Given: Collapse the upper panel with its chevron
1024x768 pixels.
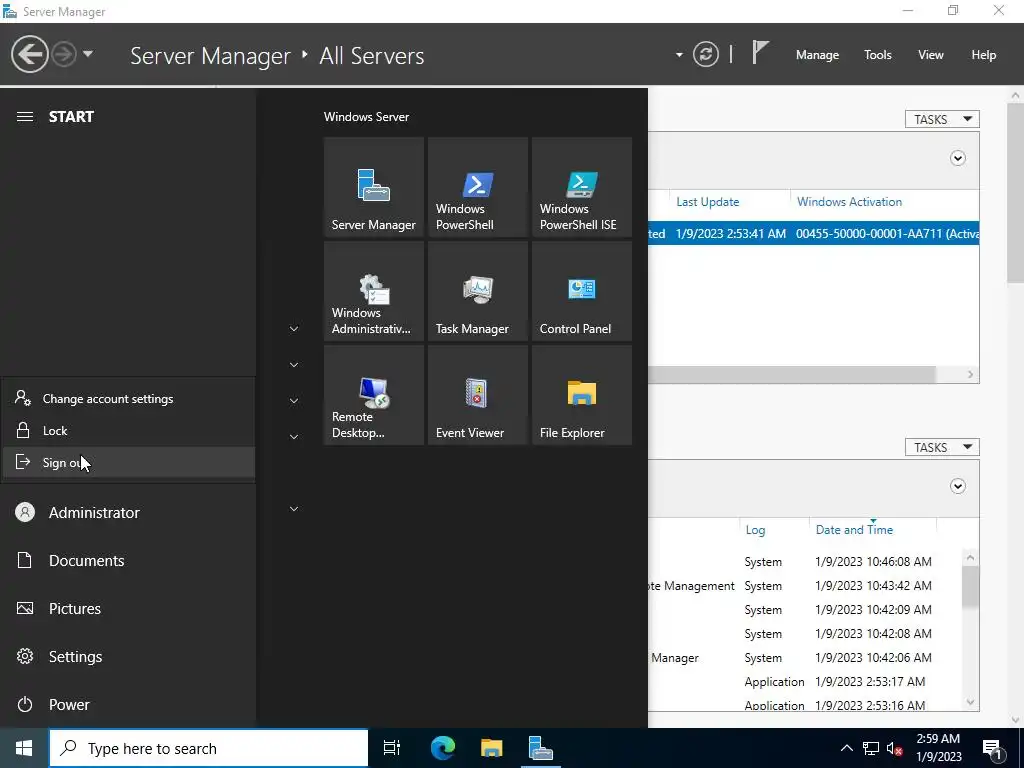Looking at the screenshot, I should (x=957, y=158).
